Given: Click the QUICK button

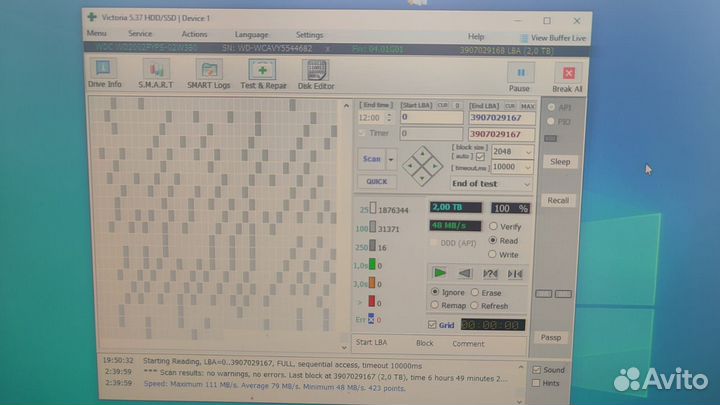Looking at the screenshot, I should coord(377,181).
